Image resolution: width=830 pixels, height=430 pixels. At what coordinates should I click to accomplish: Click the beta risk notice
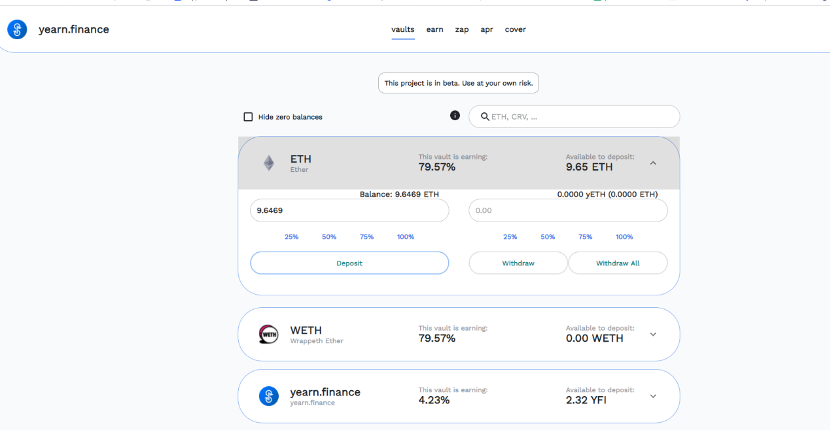458,83
